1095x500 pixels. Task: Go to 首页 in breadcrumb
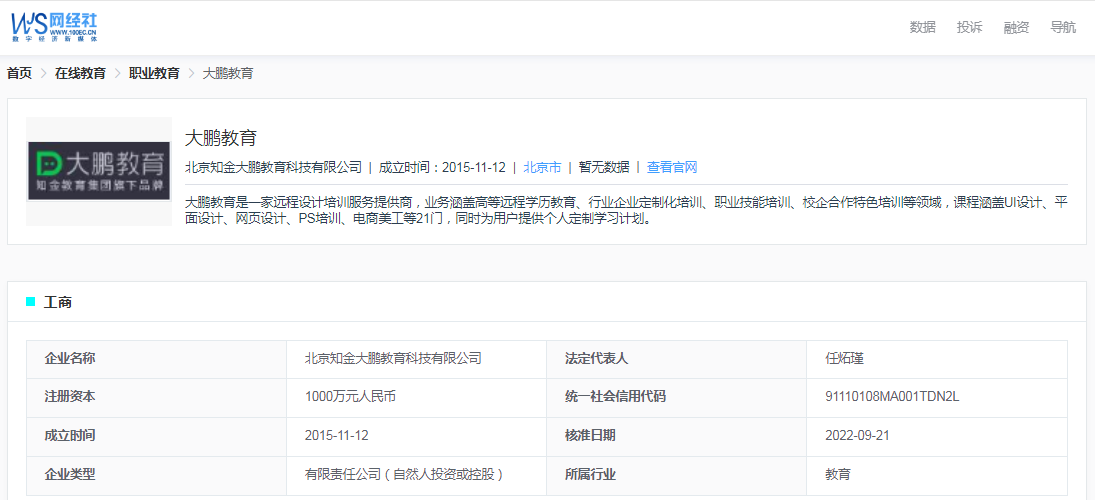click(x=20, y=73)
